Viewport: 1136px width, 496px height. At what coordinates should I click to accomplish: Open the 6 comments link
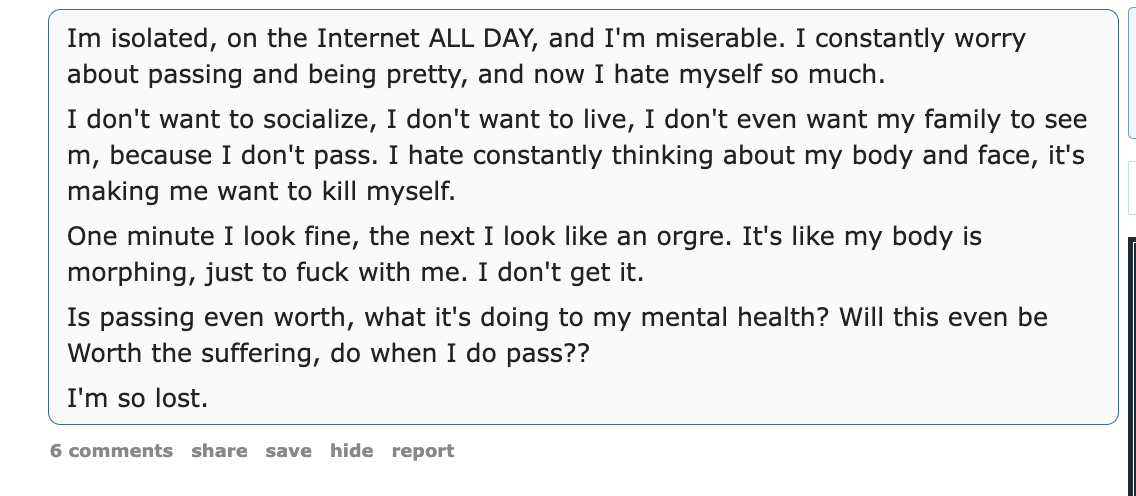(112, 450)
